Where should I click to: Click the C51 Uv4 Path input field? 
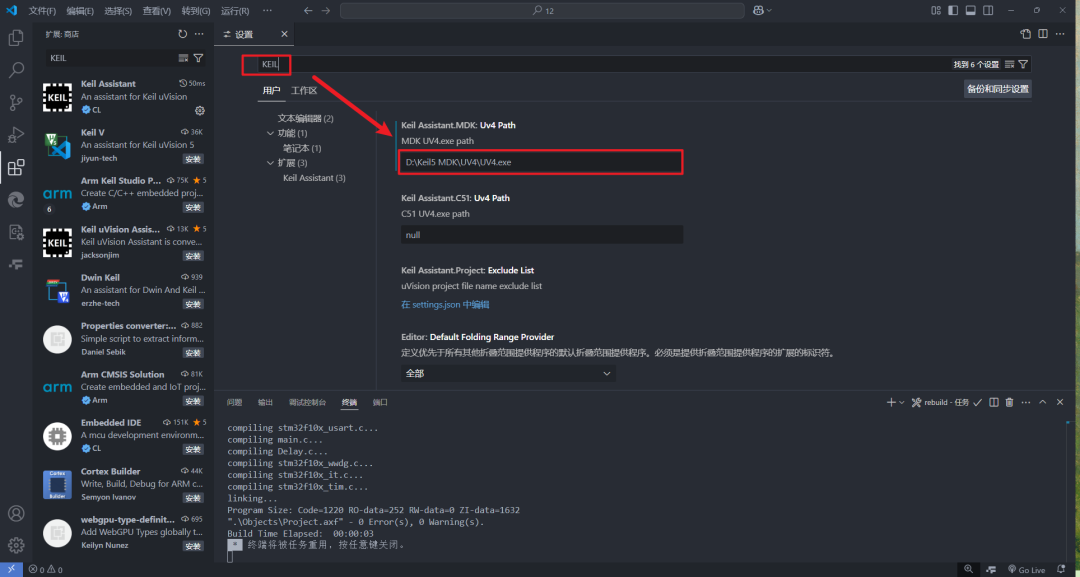click(x=542, y=235)
